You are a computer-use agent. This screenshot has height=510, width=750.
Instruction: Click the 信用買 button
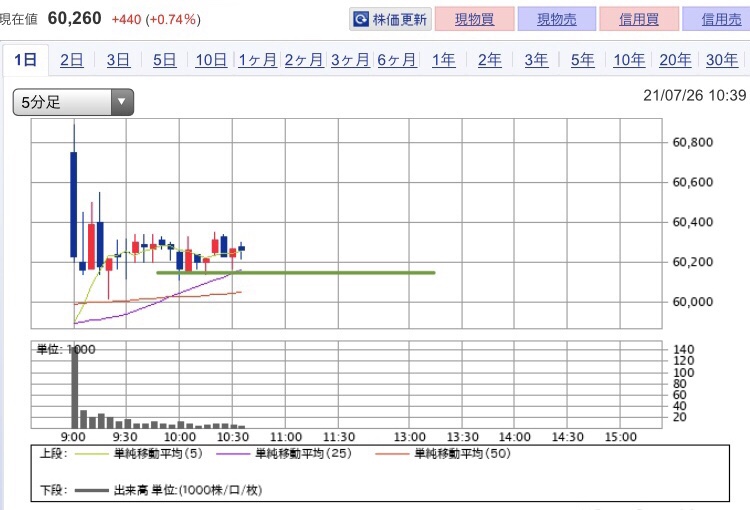639,19
